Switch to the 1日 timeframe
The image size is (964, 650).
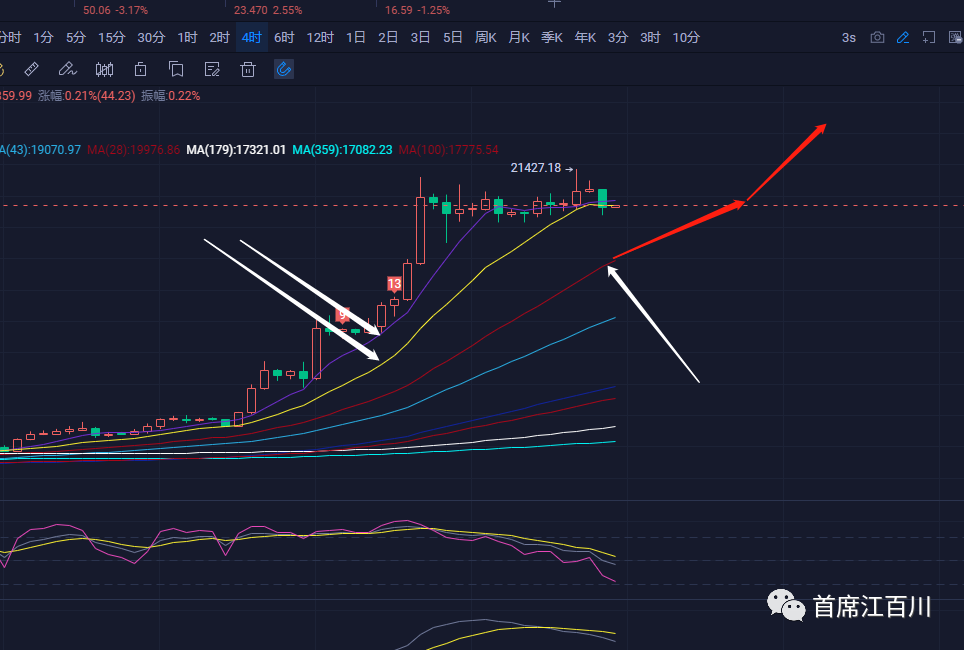pyautogui.click(x=355, y=38)
